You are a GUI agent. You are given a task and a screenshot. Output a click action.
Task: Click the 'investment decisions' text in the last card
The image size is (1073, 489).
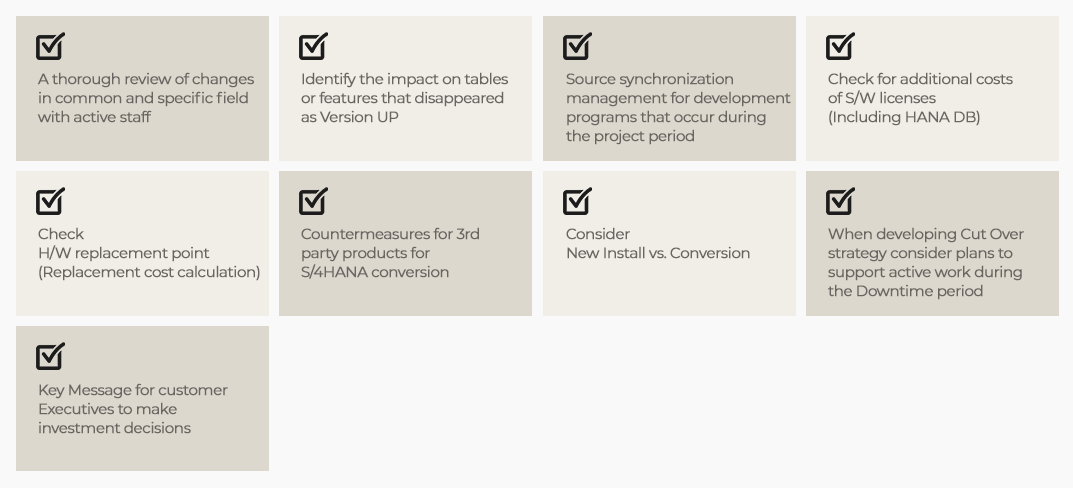[114, 428]
